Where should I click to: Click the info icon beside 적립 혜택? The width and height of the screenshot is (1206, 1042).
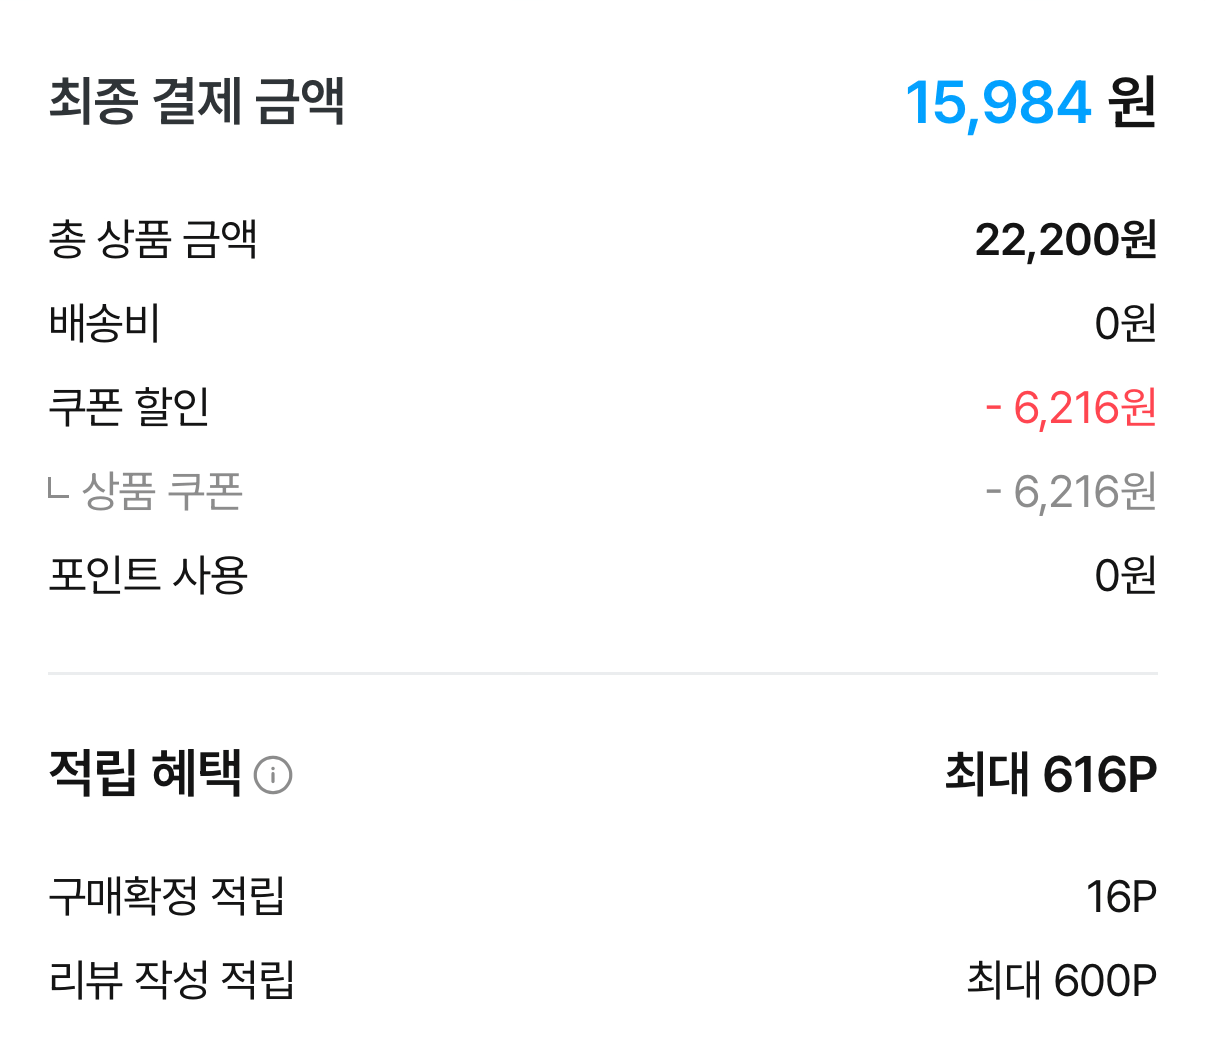pyautogui.click(x=273, y=775)
